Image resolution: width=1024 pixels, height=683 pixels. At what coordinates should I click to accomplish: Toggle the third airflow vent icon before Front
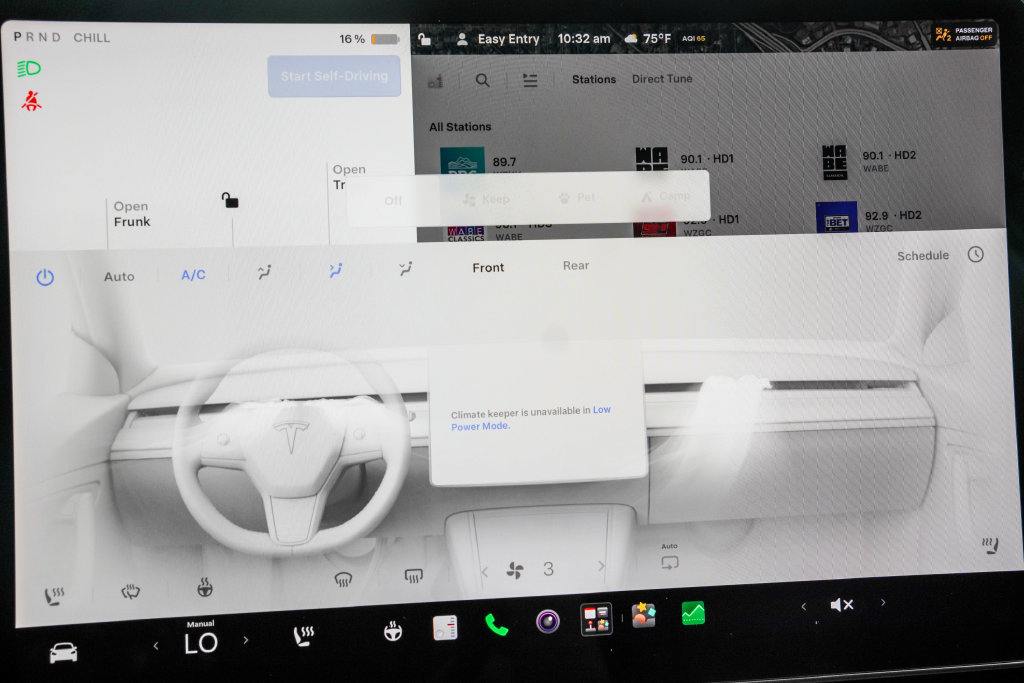pyautogui.click(x=406, y=268)
